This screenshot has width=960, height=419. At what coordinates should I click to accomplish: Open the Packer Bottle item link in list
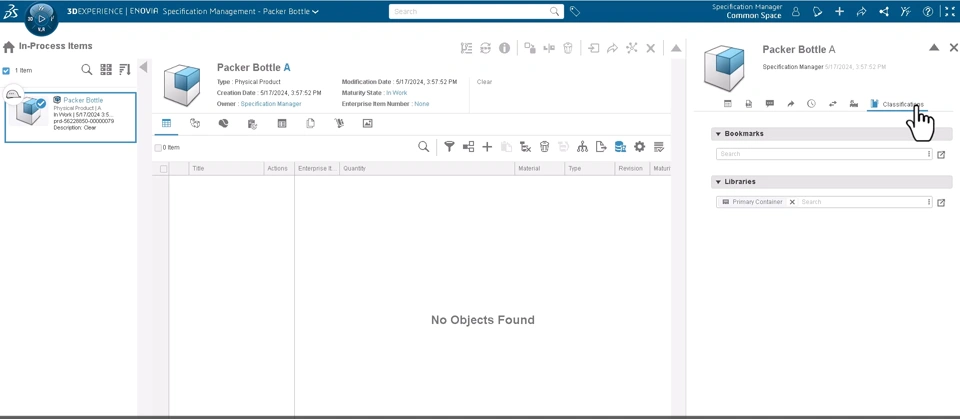[x=83, y=100]
